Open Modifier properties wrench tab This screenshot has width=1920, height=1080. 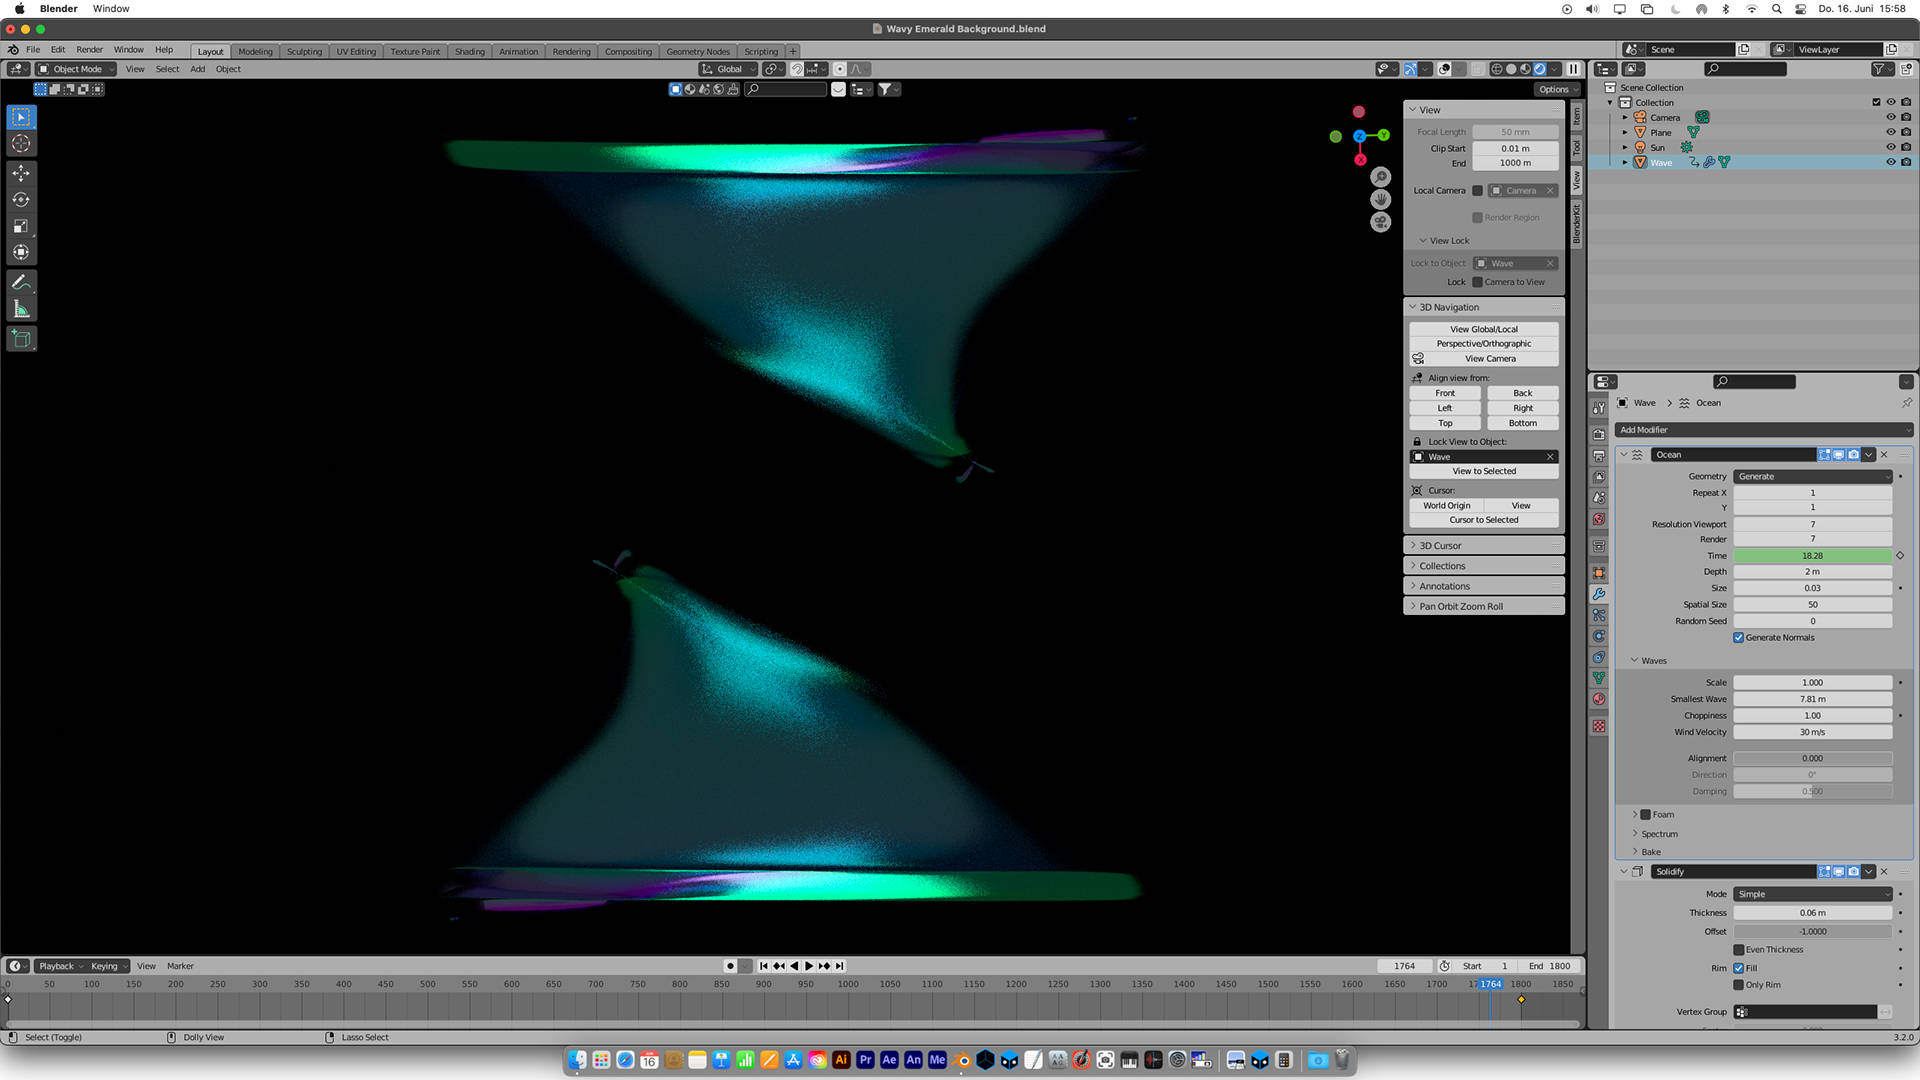[1599, 594]
